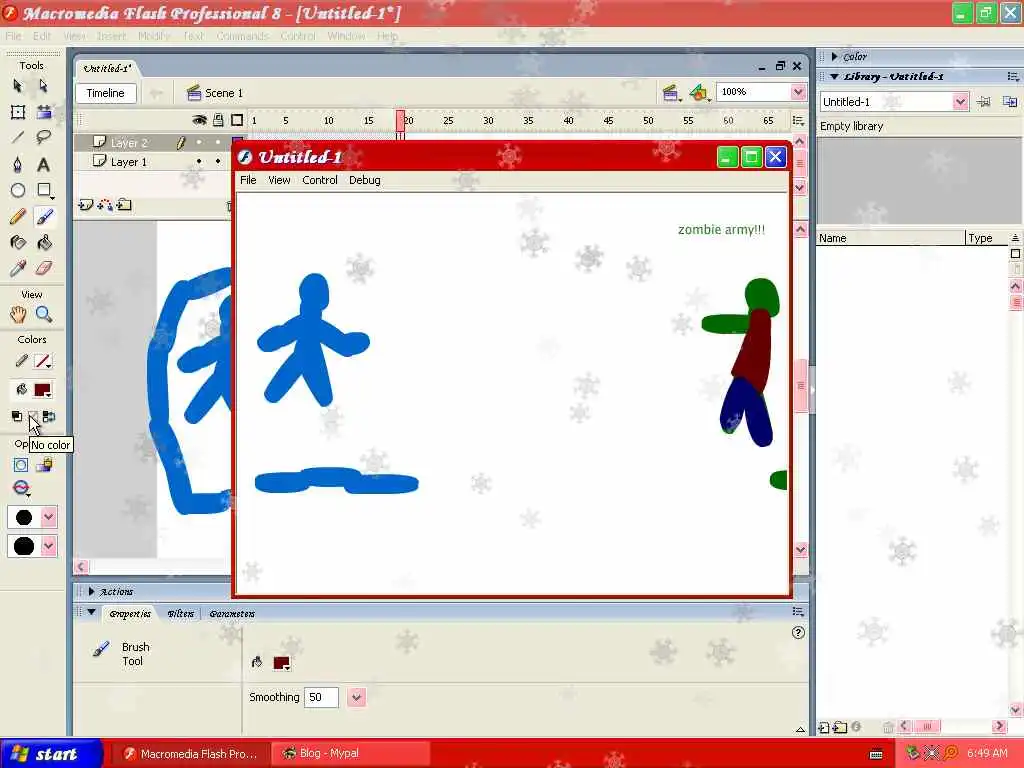Open the brush shape dropdown
Image resolution: width=1024 pixels, height=768 pixels.
point(48,546)
